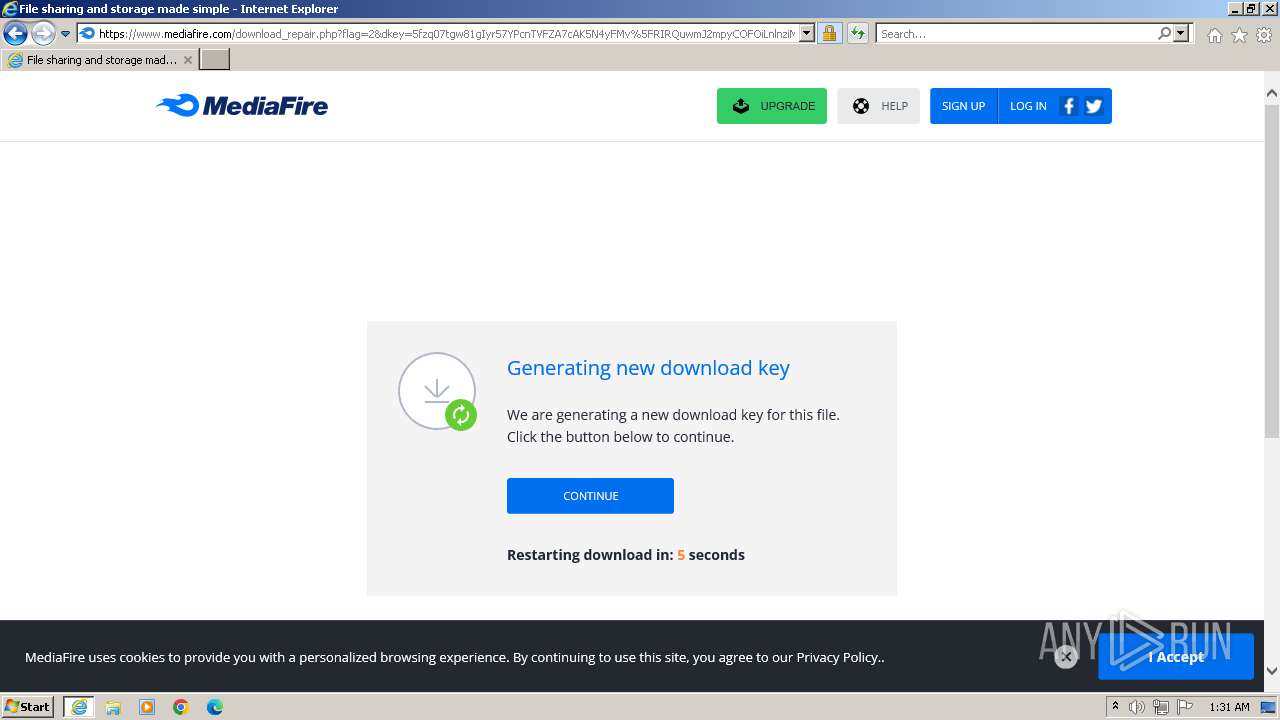Click the volume speaker tray icon

(1137, 707)
